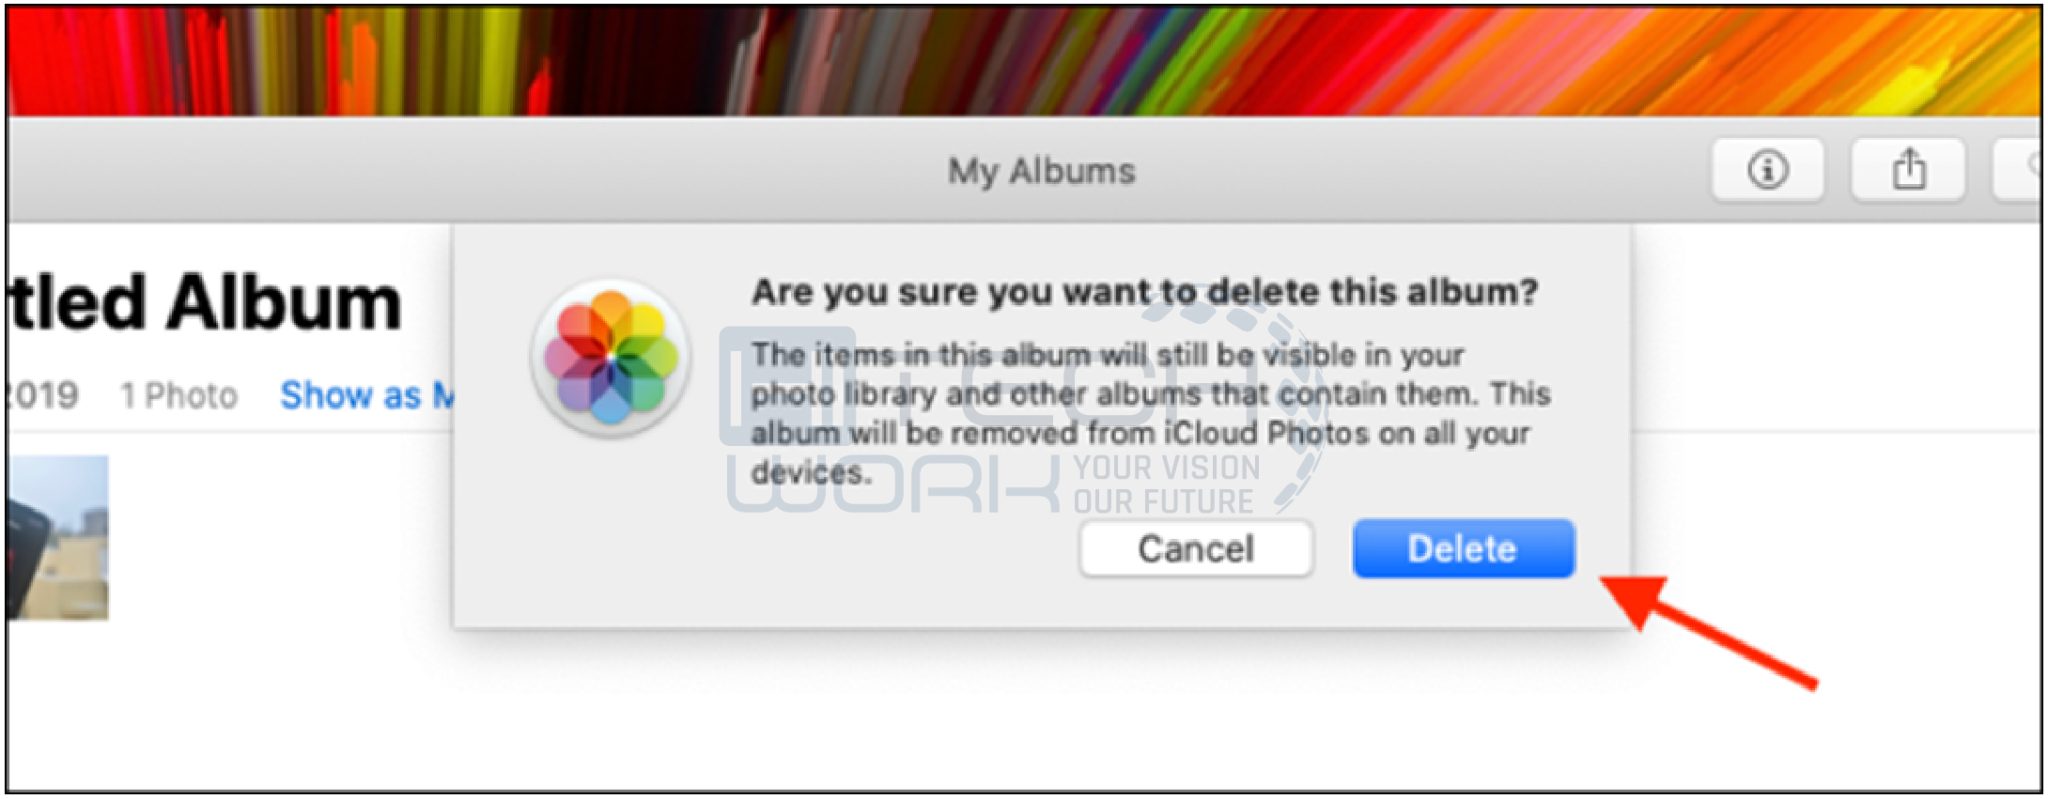Click the Untitled Album heading
This screenshot has height=799, width=2048.
click(205, 303)
